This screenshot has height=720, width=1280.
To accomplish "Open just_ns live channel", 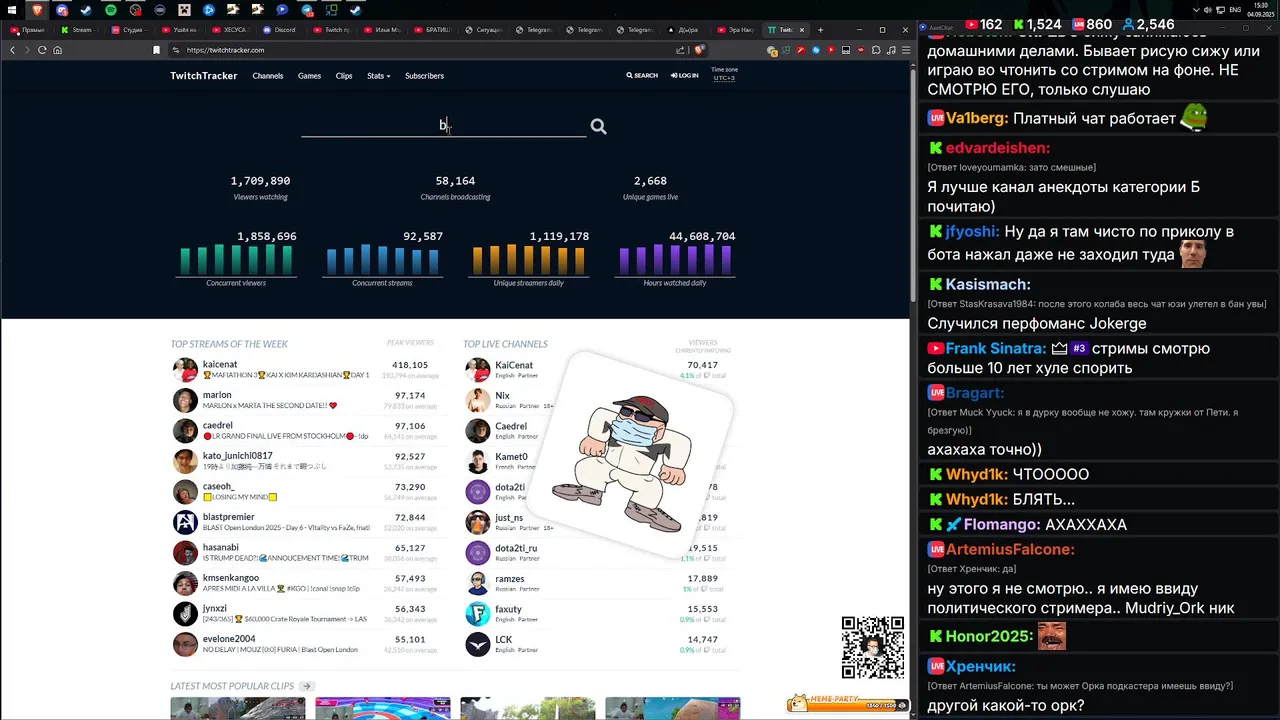I will tap(509, 517).
